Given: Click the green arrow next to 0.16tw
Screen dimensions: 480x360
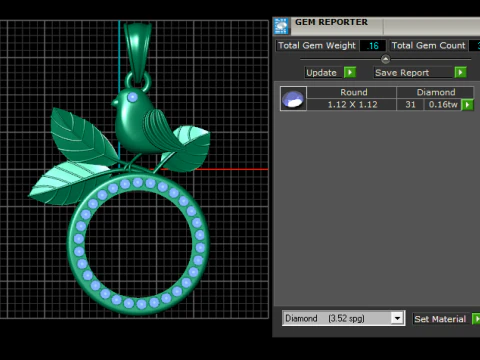Looking at the screenshot, I should click(x=467, y=105).
